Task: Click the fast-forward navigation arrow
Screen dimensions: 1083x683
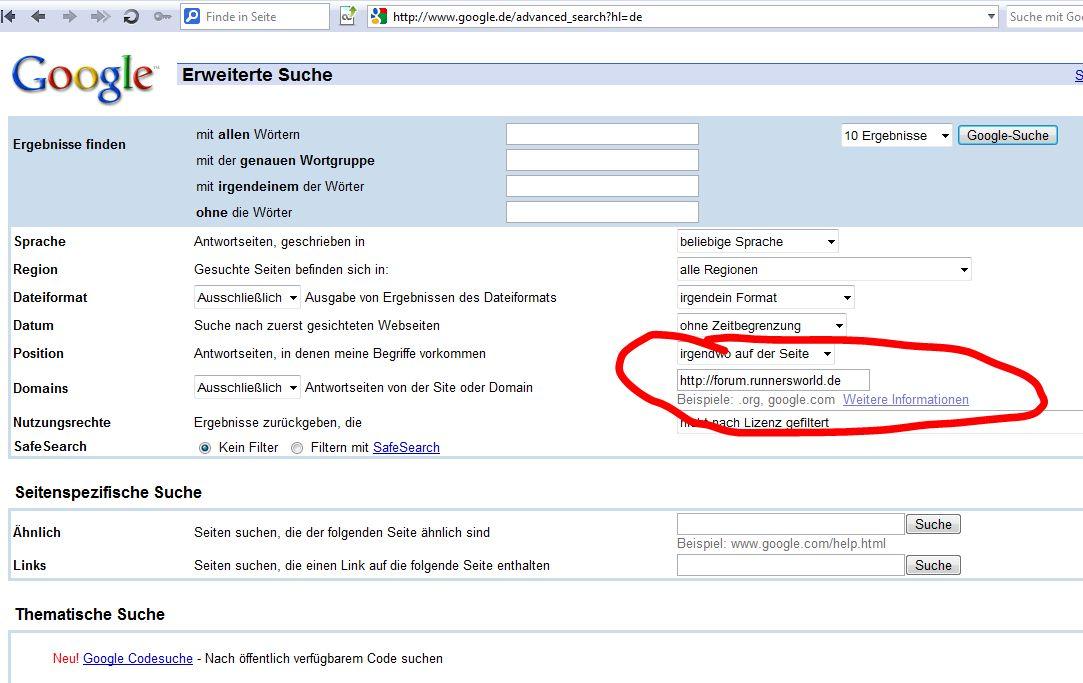Action: (100, 17)
